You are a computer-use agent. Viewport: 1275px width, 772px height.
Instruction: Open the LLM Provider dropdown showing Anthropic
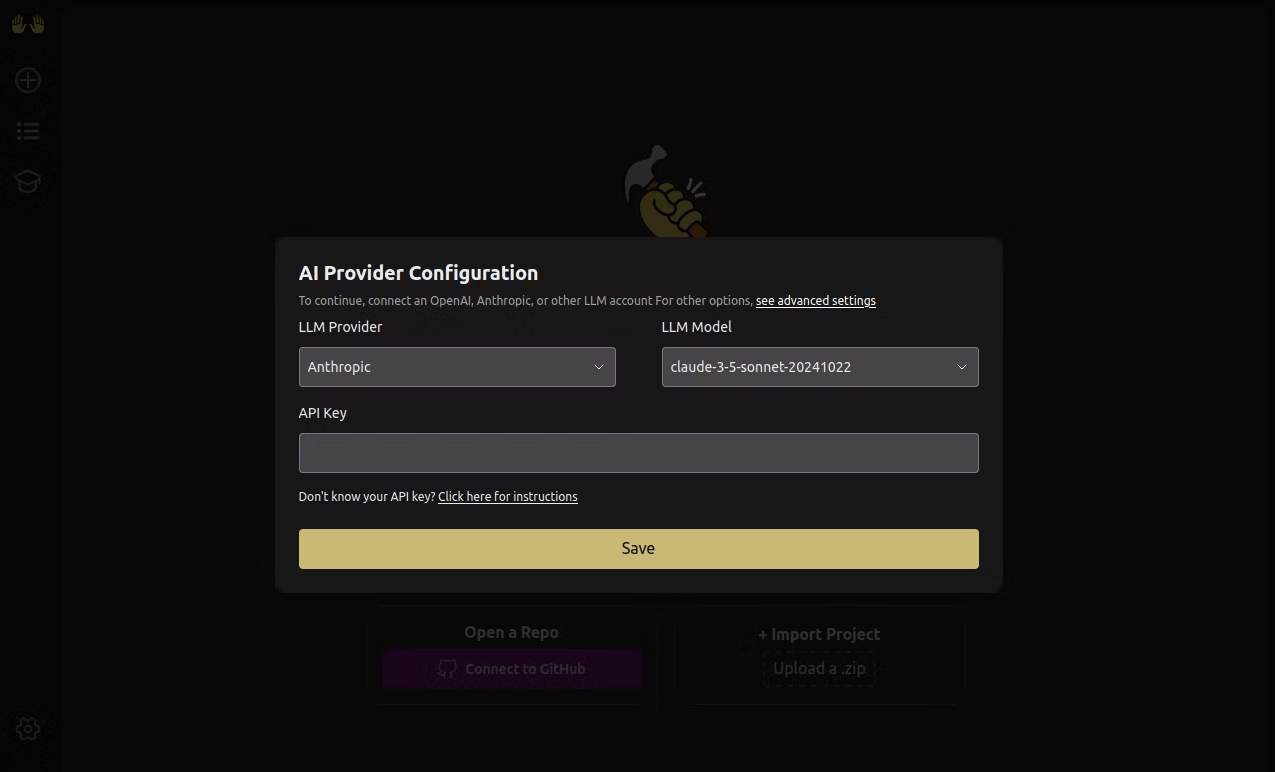[456, 367]
